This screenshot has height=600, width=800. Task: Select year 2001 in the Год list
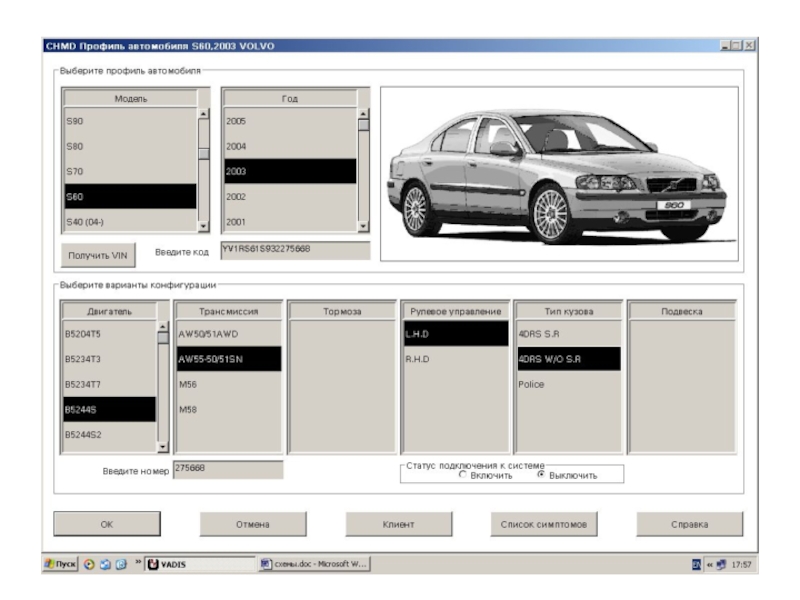(290, 222)
